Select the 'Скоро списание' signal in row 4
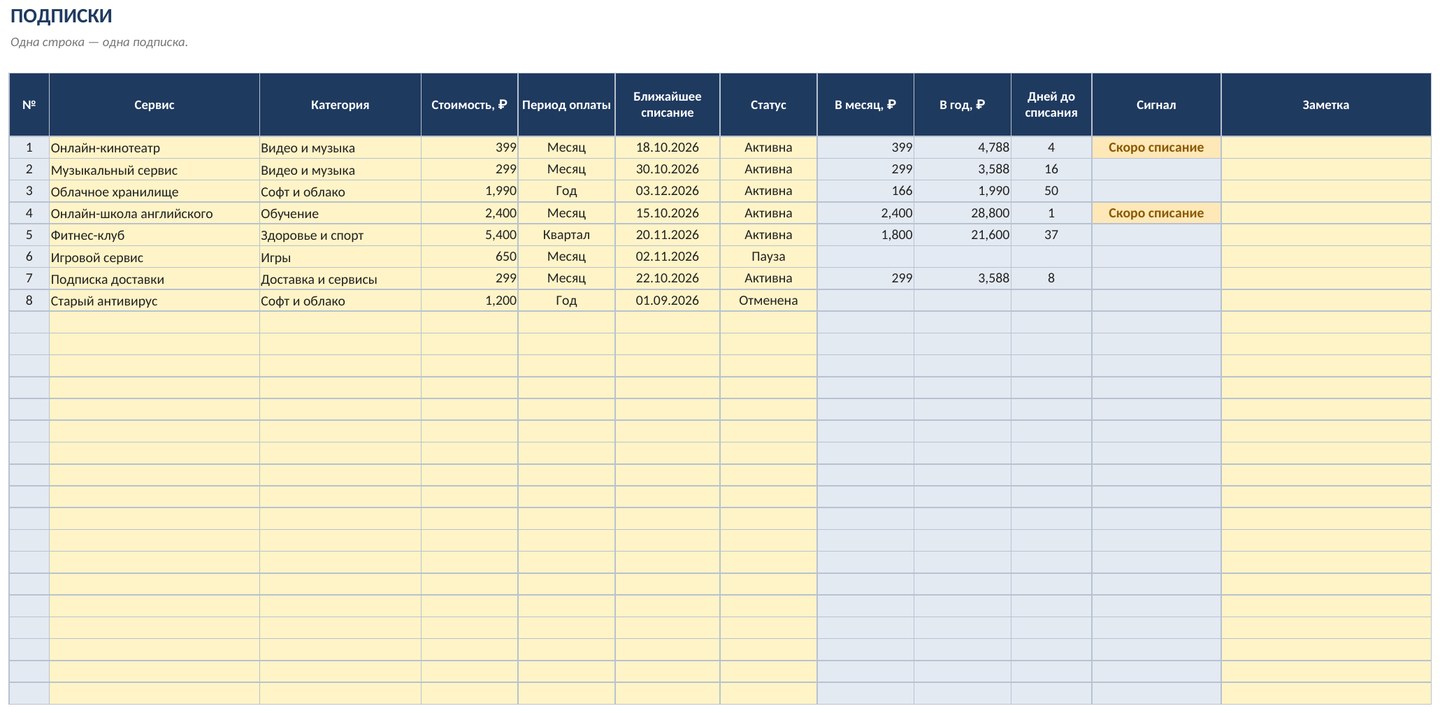 [1156, 213]
